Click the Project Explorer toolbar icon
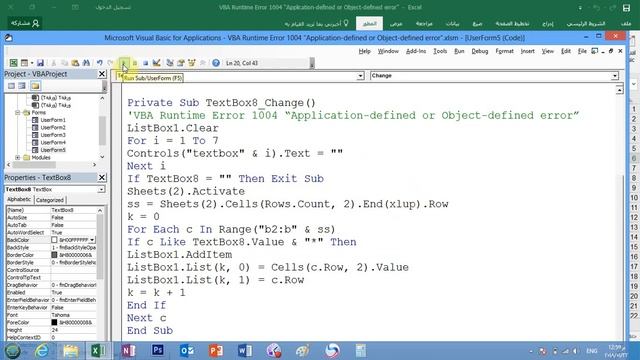This screenshot has height=360, width=640. click(170, 63)
